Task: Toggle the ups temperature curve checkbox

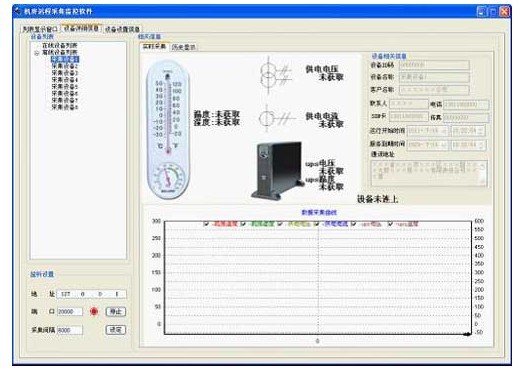Action: coord(390,224)
